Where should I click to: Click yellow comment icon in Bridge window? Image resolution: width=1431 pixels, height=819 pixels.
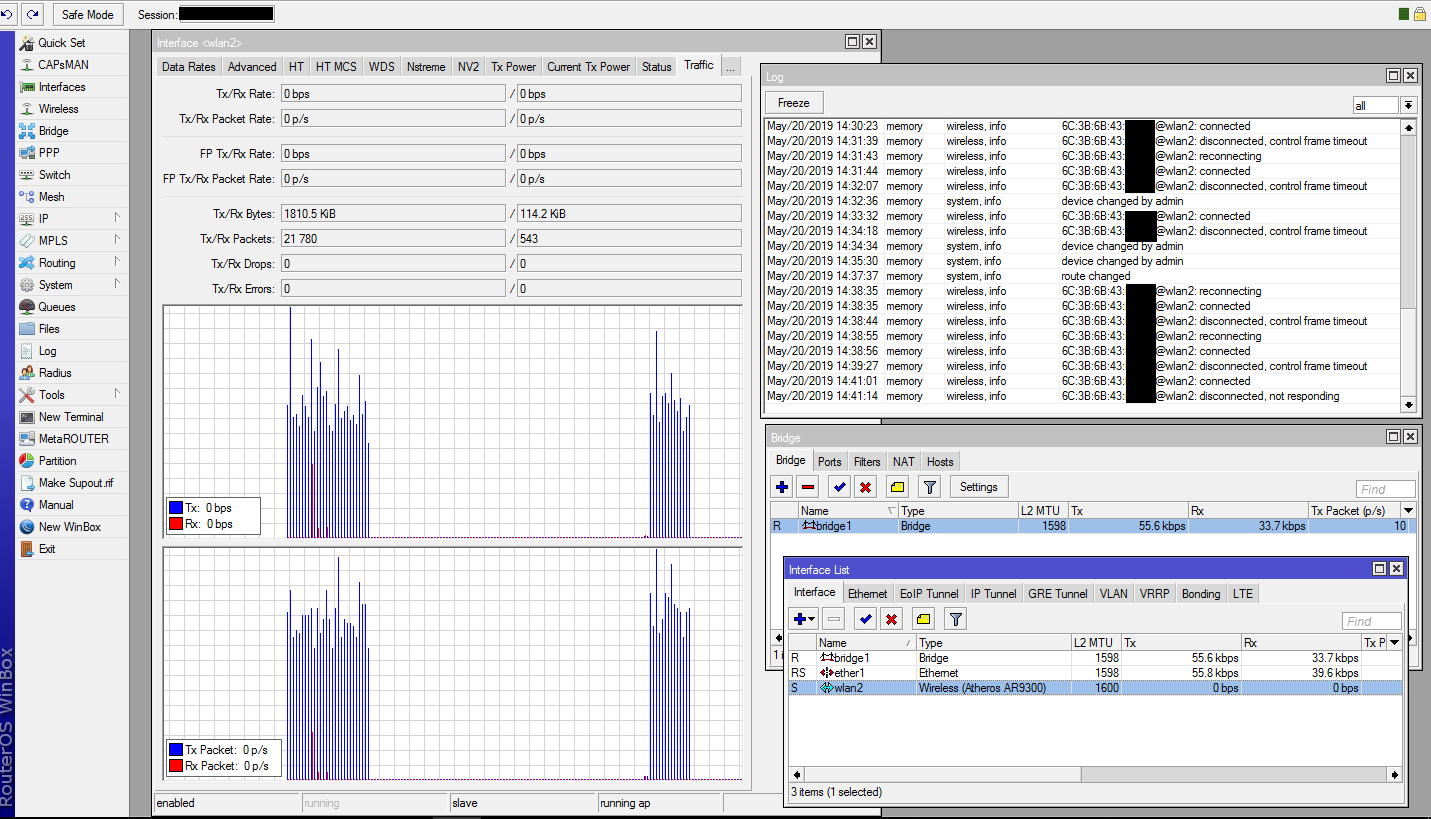(897, 487)
